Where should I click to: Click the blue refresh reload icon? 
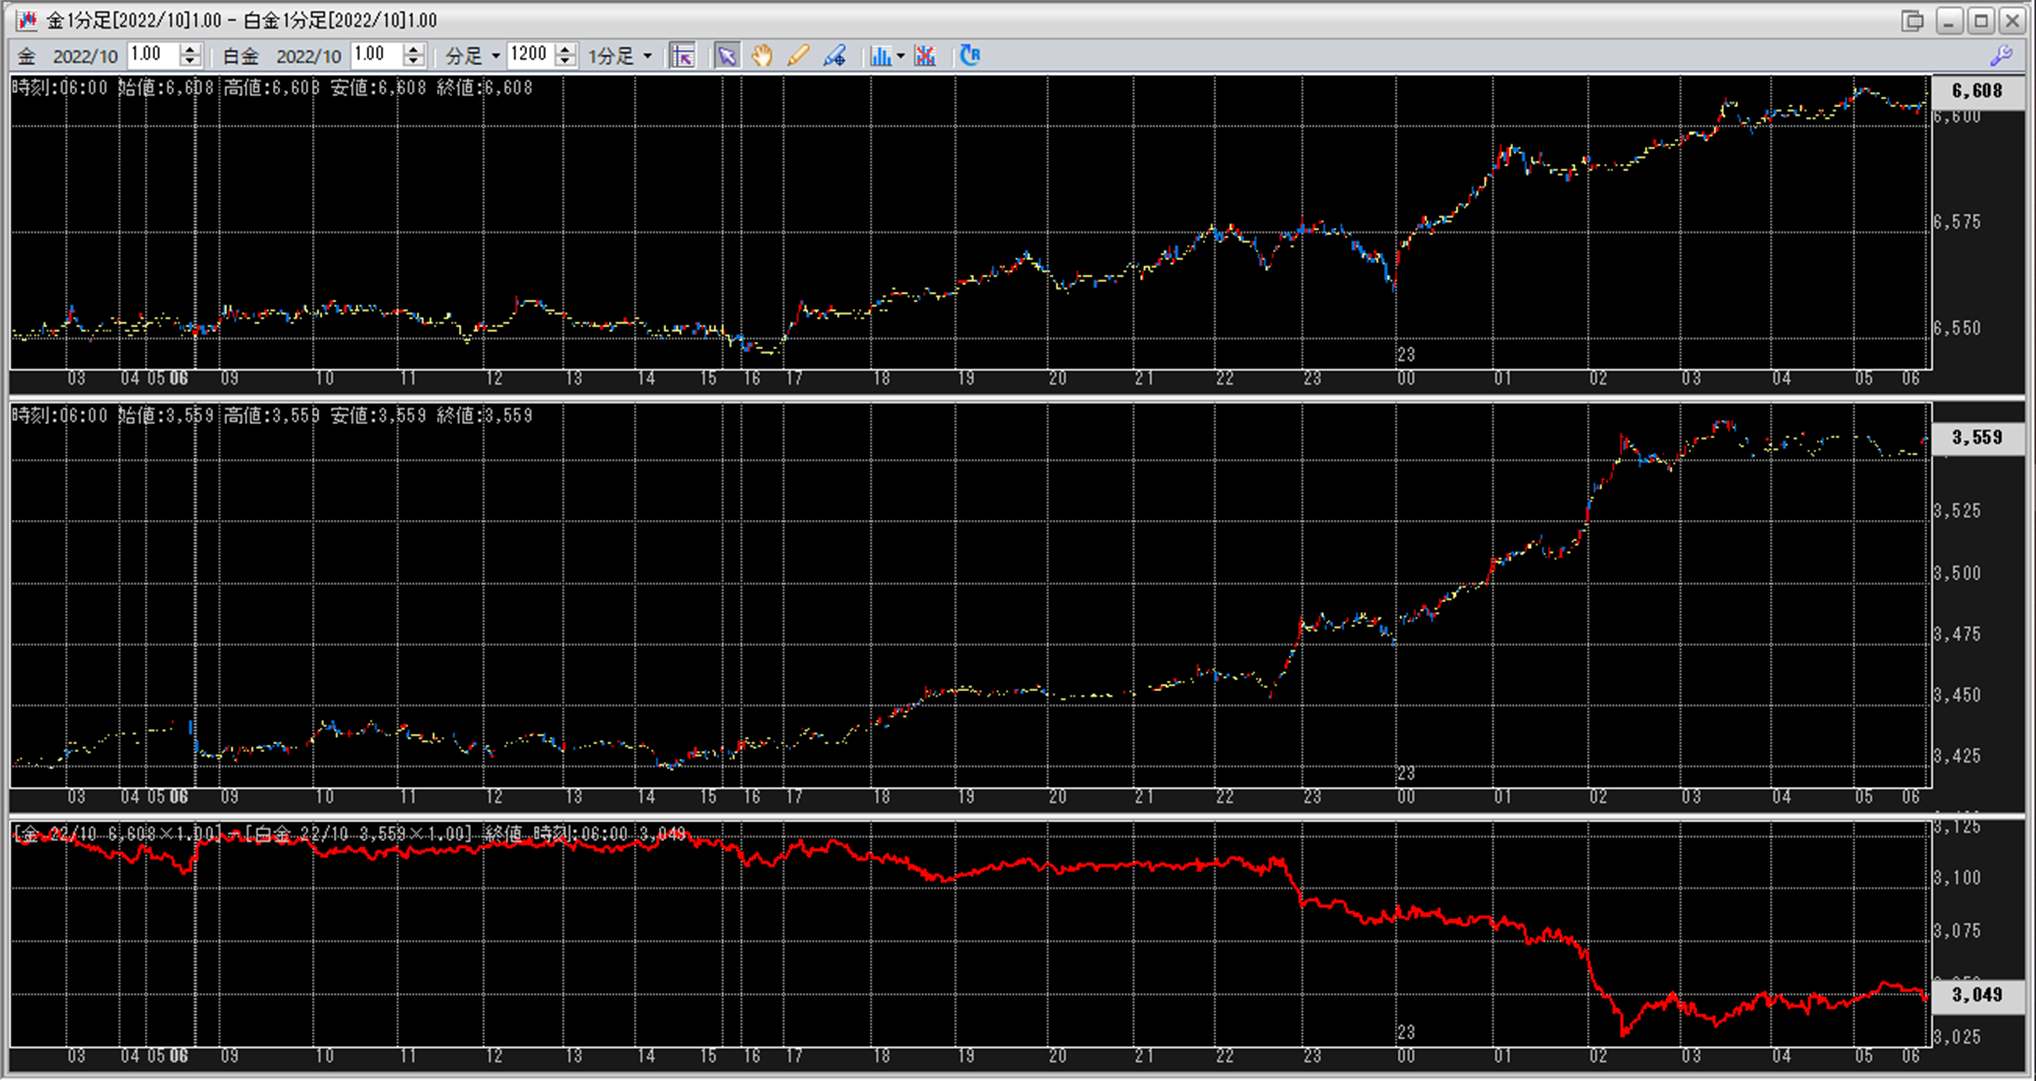pyautogui.click(x=970, y=56)
